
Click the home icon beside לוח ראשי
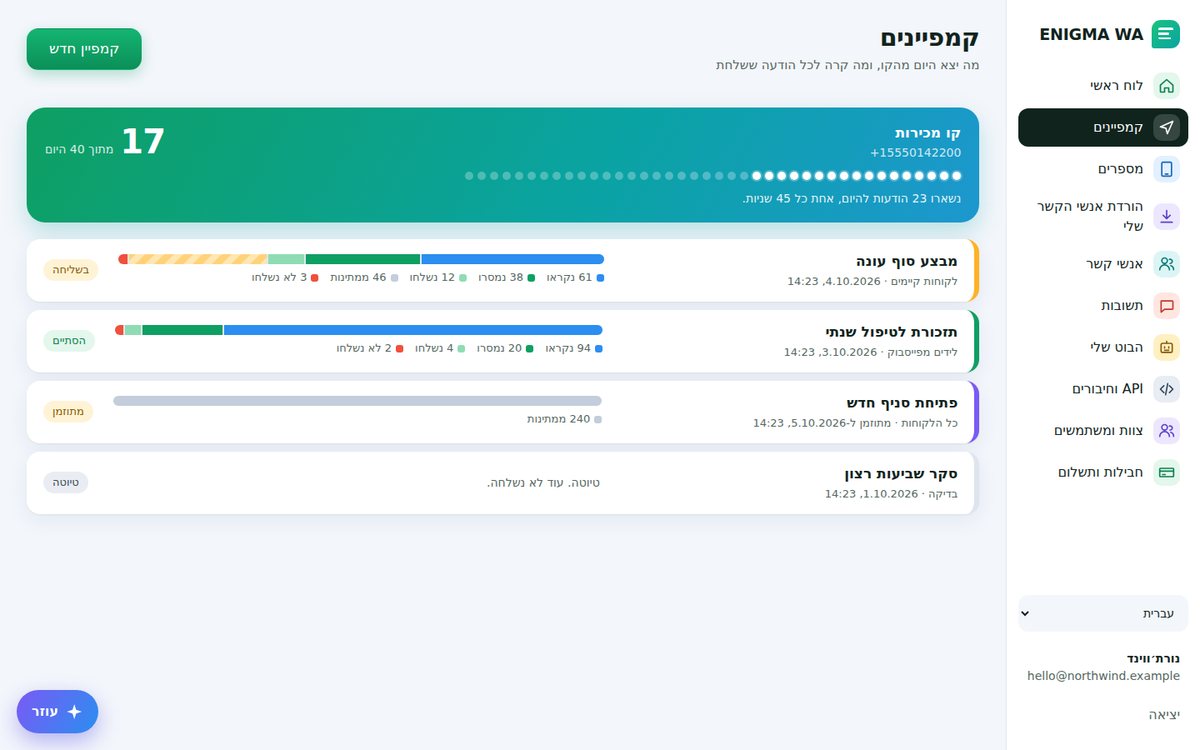click(1166, 86)
